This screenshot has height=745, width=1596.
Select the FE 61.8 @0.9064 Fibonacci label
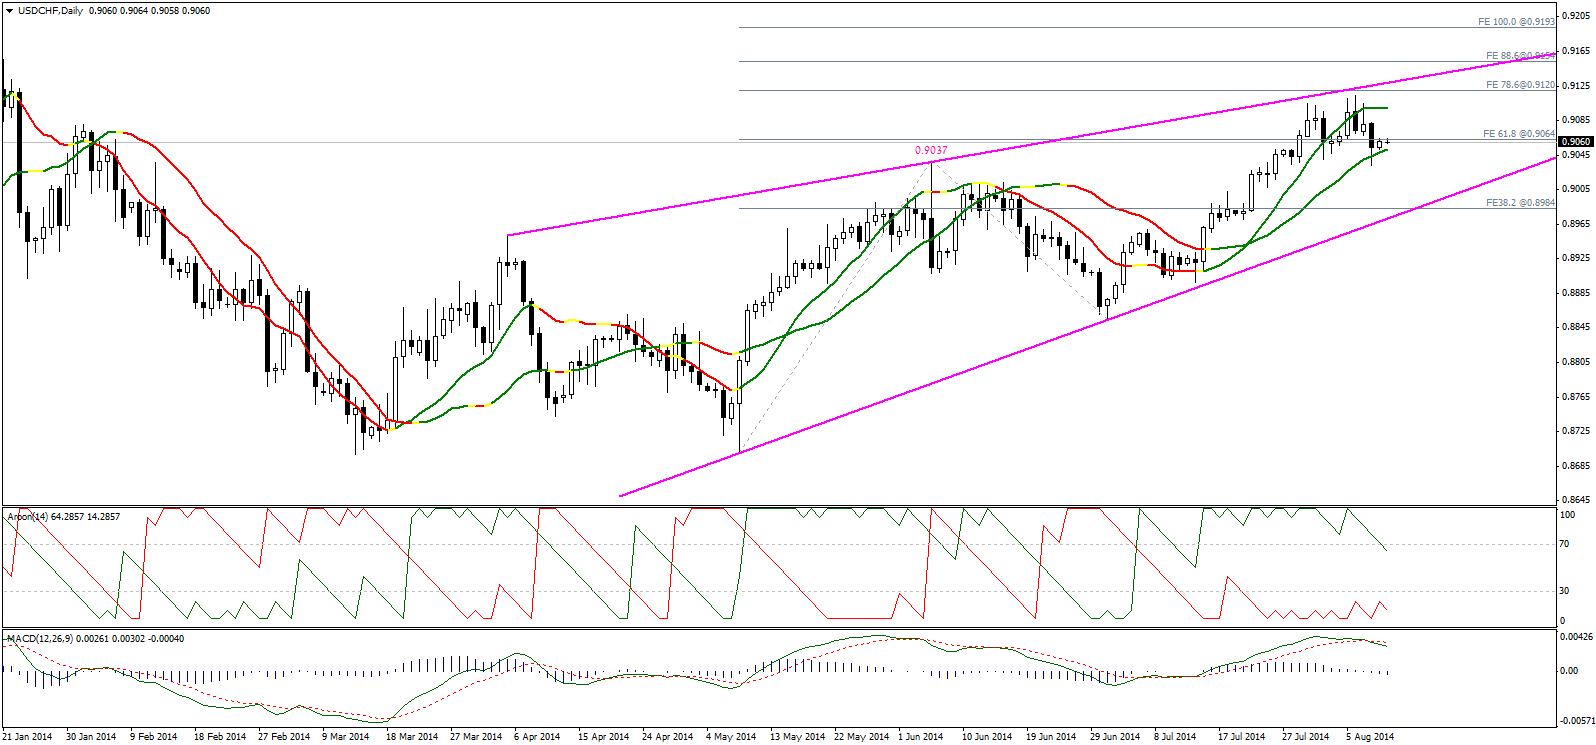(x=1519, y=133)
